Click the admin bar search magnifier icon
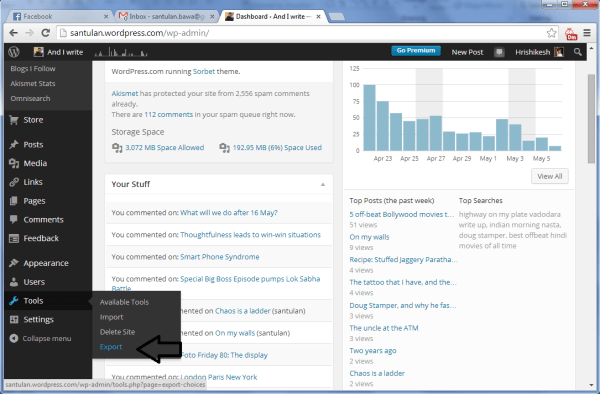This screenshot has width=600, height=394. click(577, 52)
